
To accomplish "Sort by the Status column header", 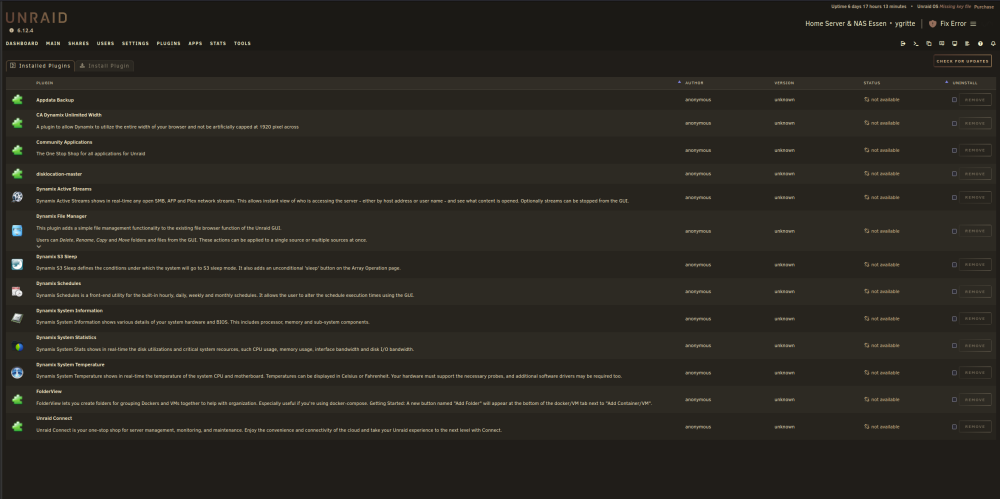I will point(872,83).
